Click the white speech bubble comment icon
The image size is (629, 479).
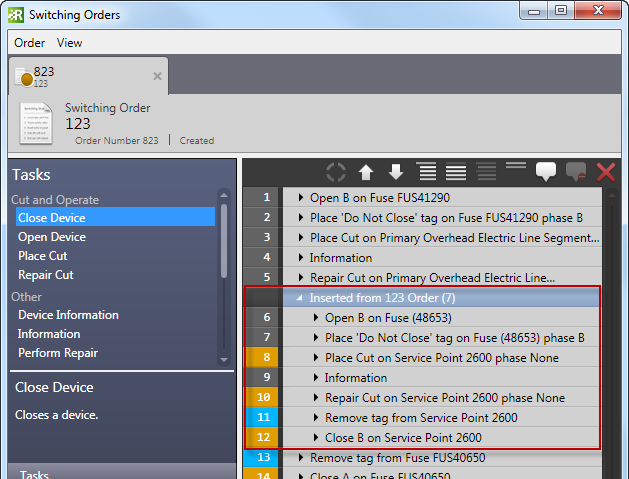click(545, 172)
